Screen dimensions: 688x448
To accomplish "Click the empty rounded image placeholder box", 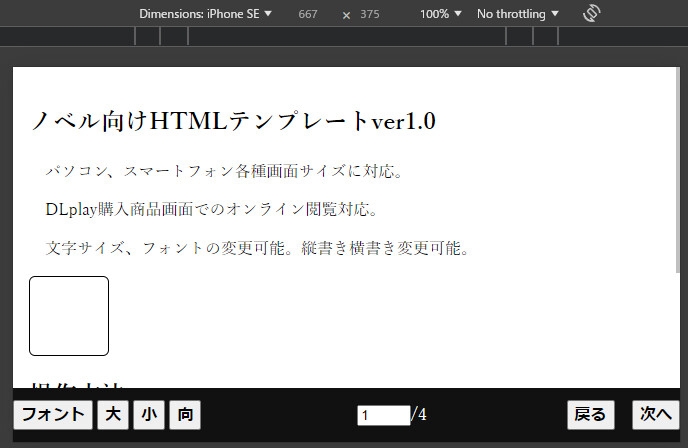I will point(69,316).
